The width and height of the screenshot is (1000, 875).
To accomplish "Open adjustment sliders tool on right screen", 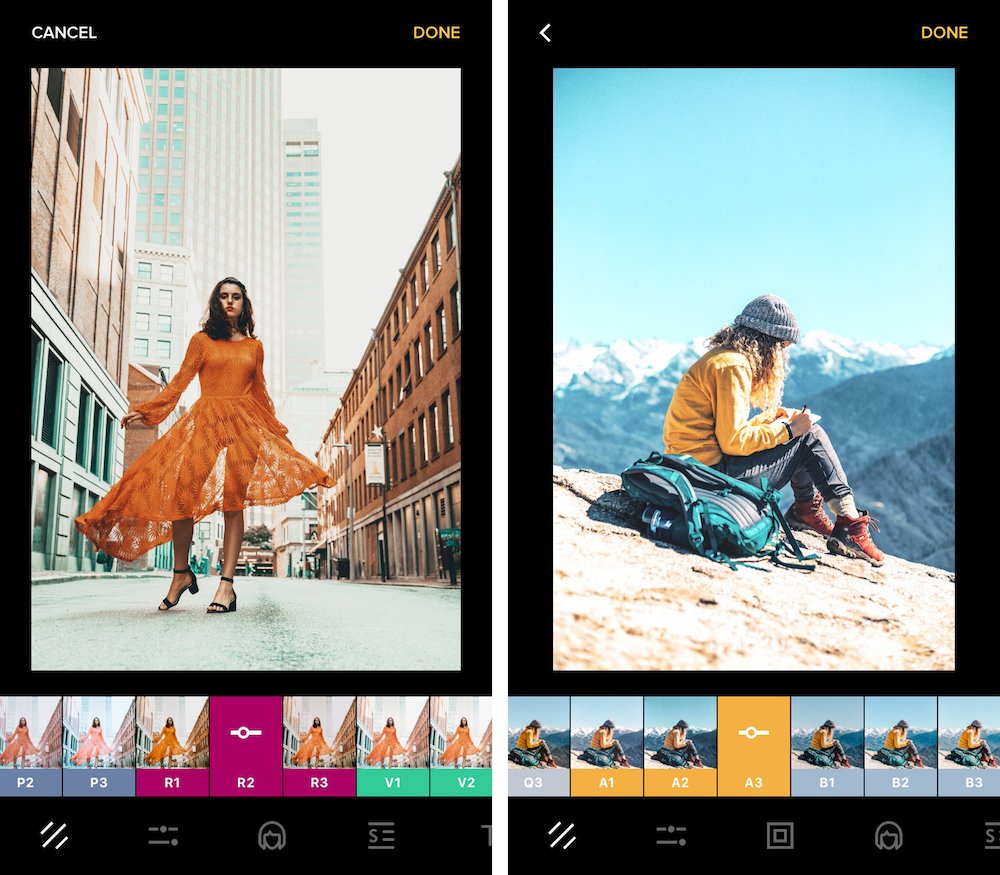I will [x=670, y=835].
